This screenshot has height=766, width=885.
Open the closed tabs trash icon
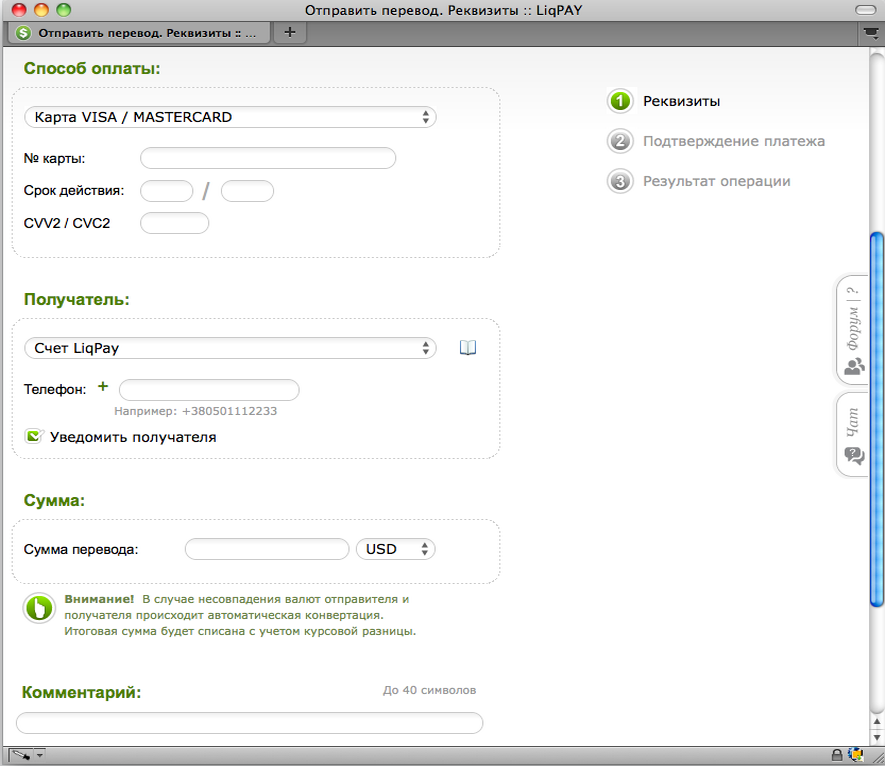click(870, 32)
